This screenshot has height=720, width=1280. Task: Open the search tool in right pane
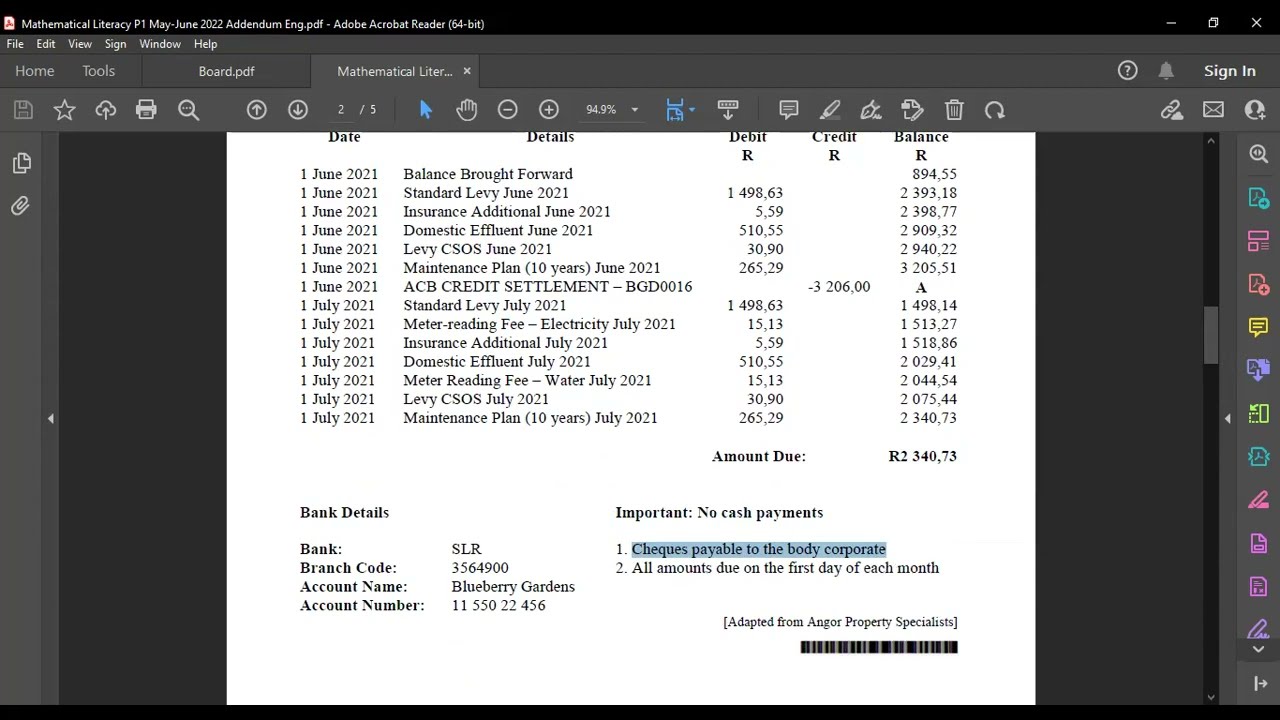pos(1258,154)
